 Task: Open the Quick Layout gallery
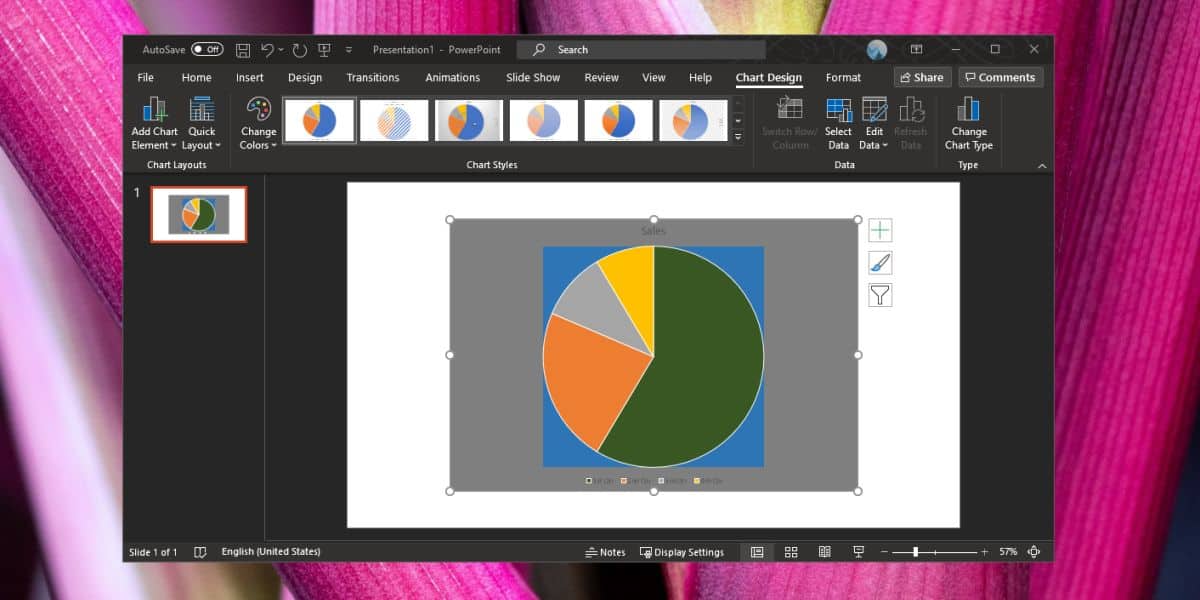point(201,123)
